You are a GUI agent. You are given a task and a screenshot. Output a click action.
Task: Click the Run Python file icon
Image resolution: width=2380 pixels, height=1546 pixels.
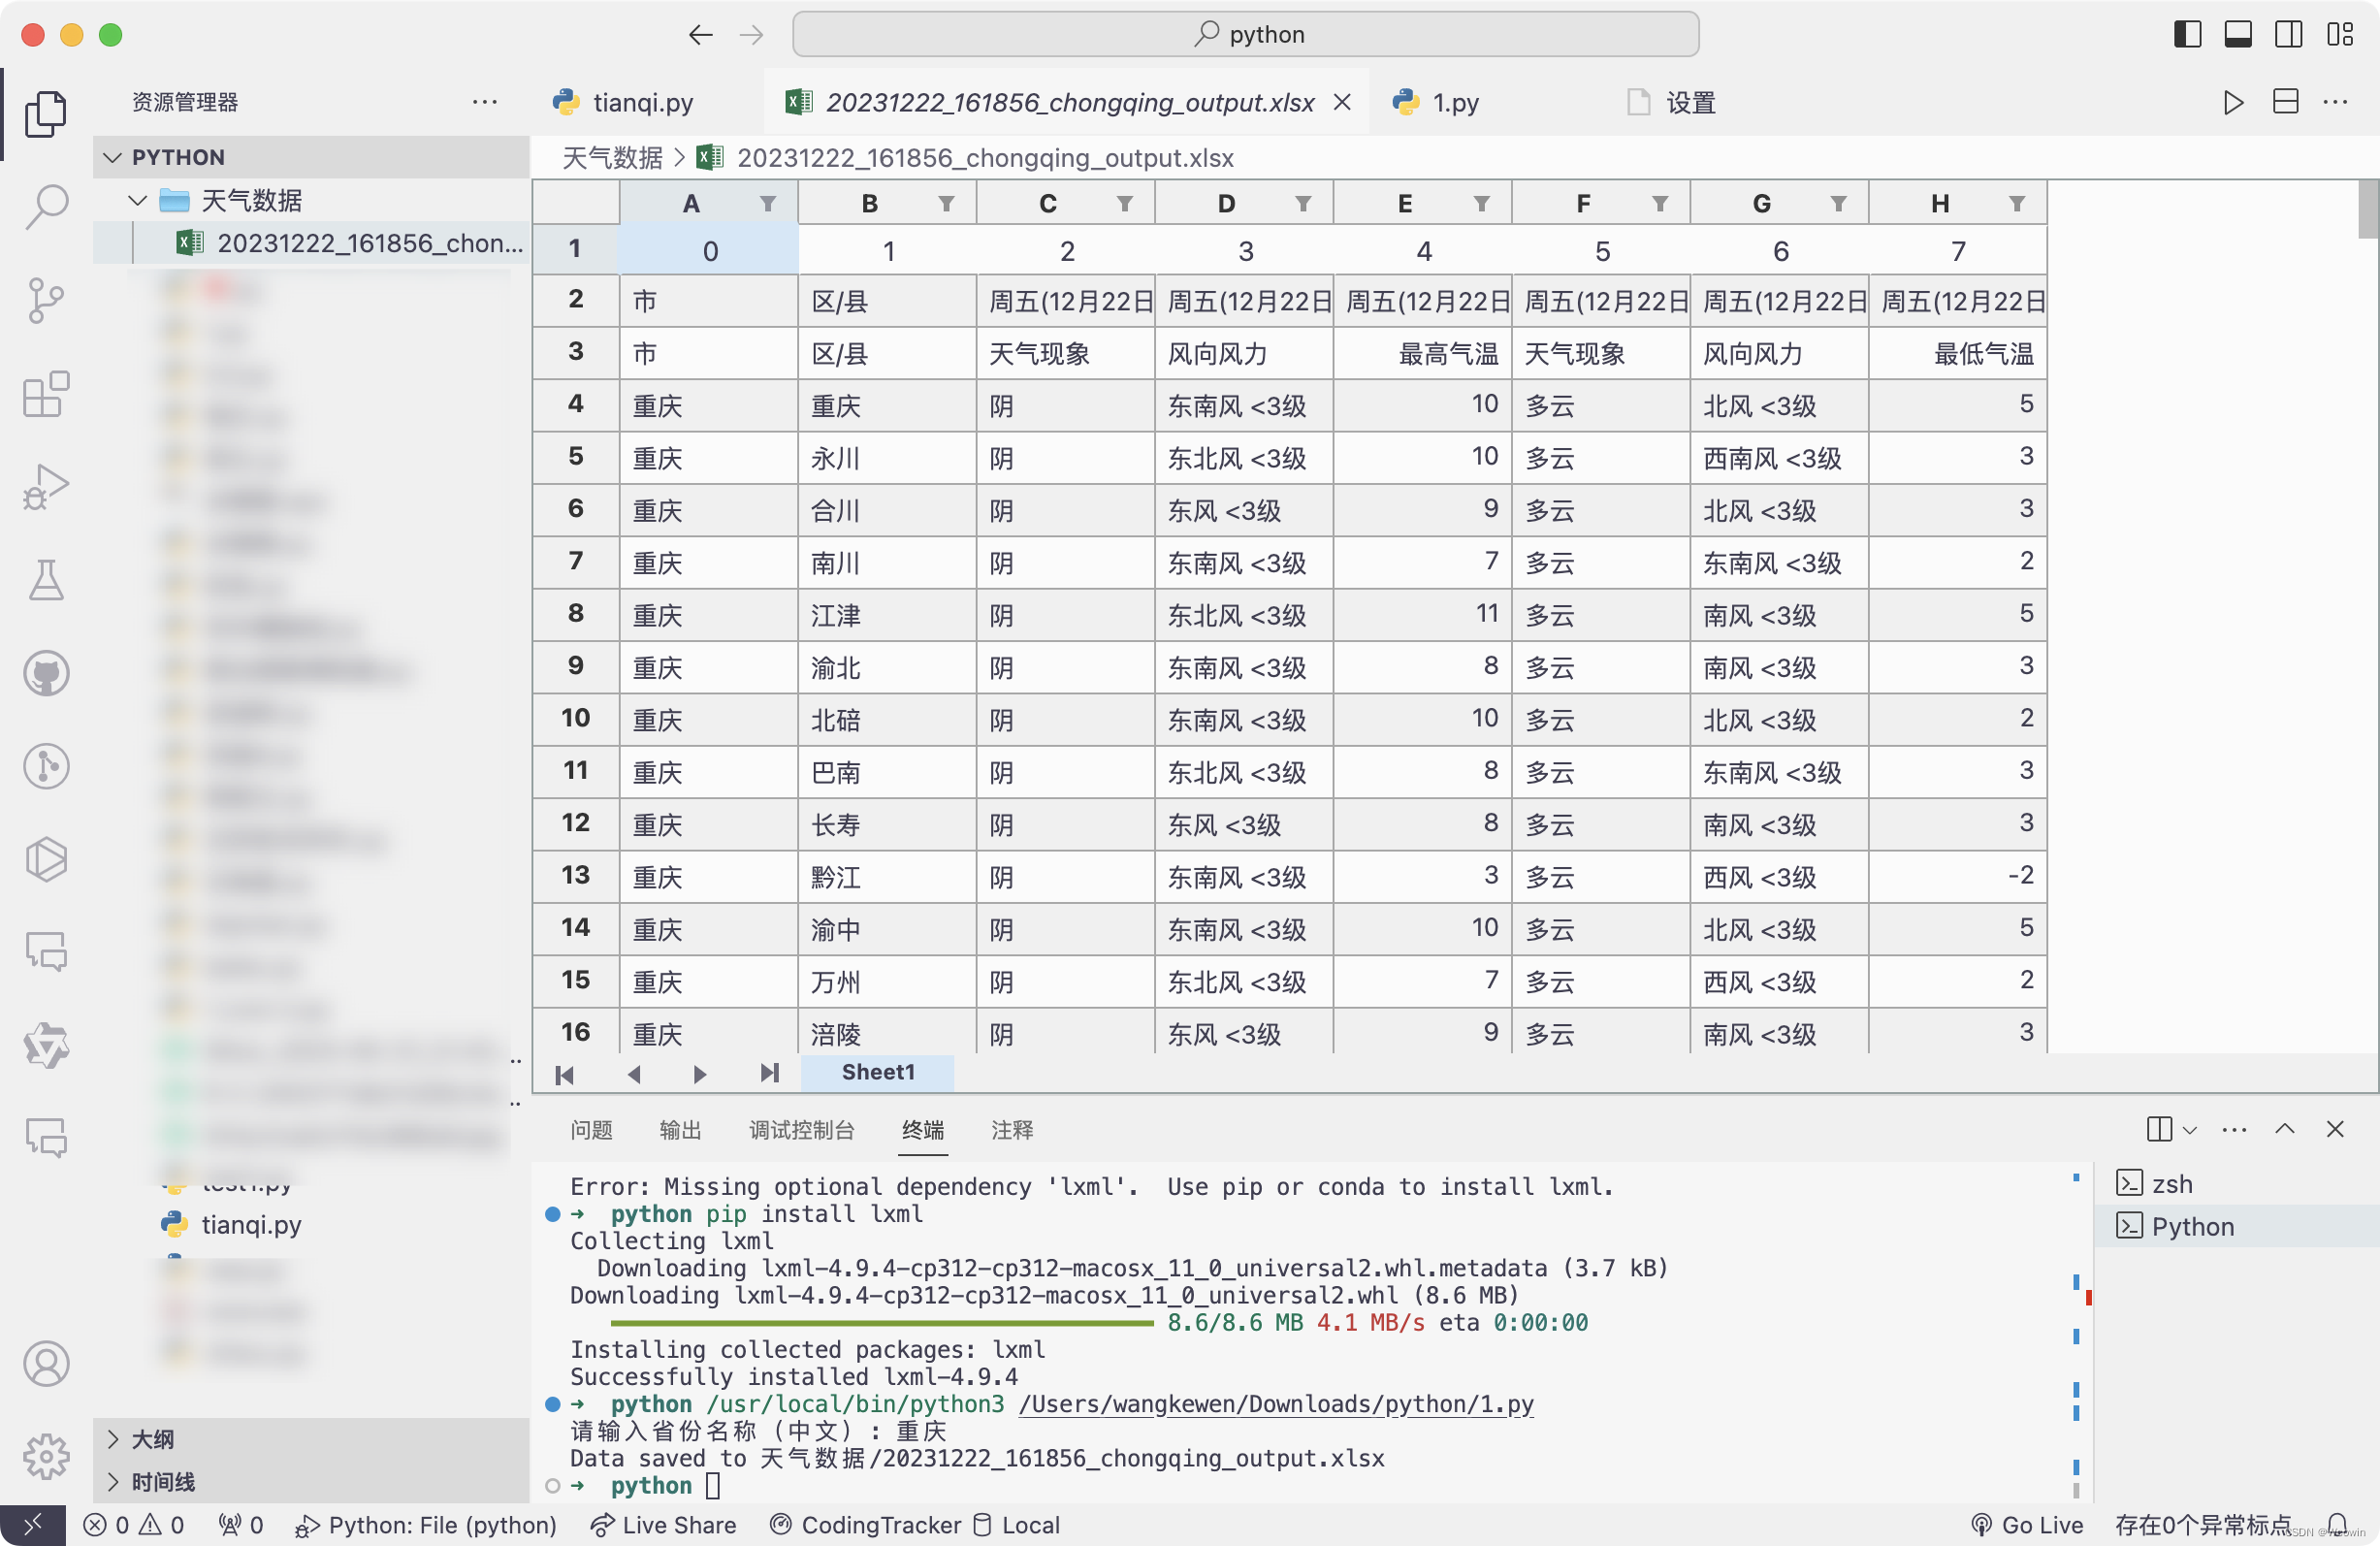pyautogui.click(x=2233, y=101)
